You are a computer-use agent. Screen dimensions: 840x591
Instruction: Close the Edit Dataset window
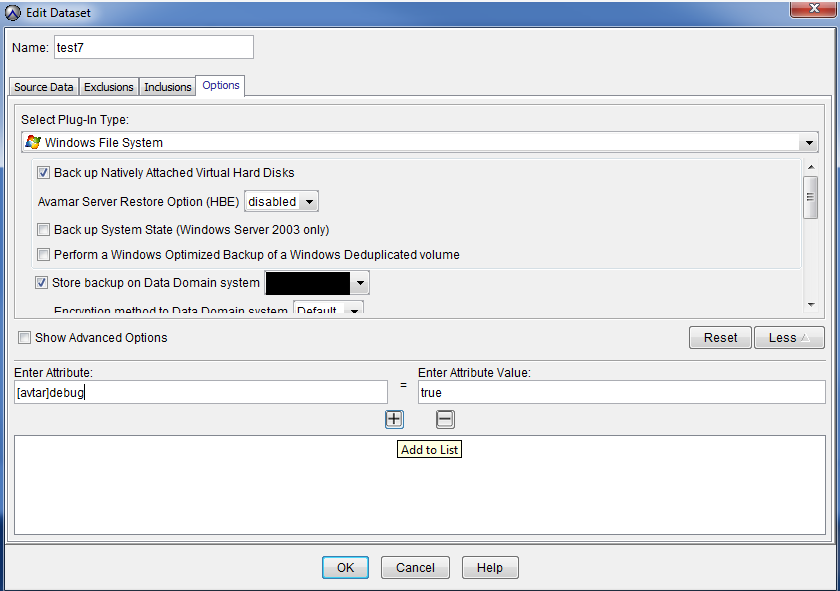click(813, 9)
